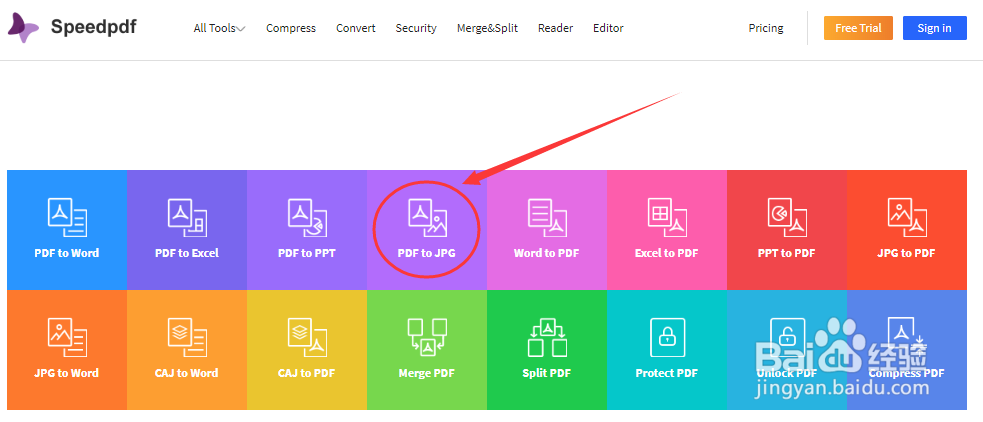Open the Merge PDF tool icon
Screen dimensions: 983x422
(x=427, y=337)
